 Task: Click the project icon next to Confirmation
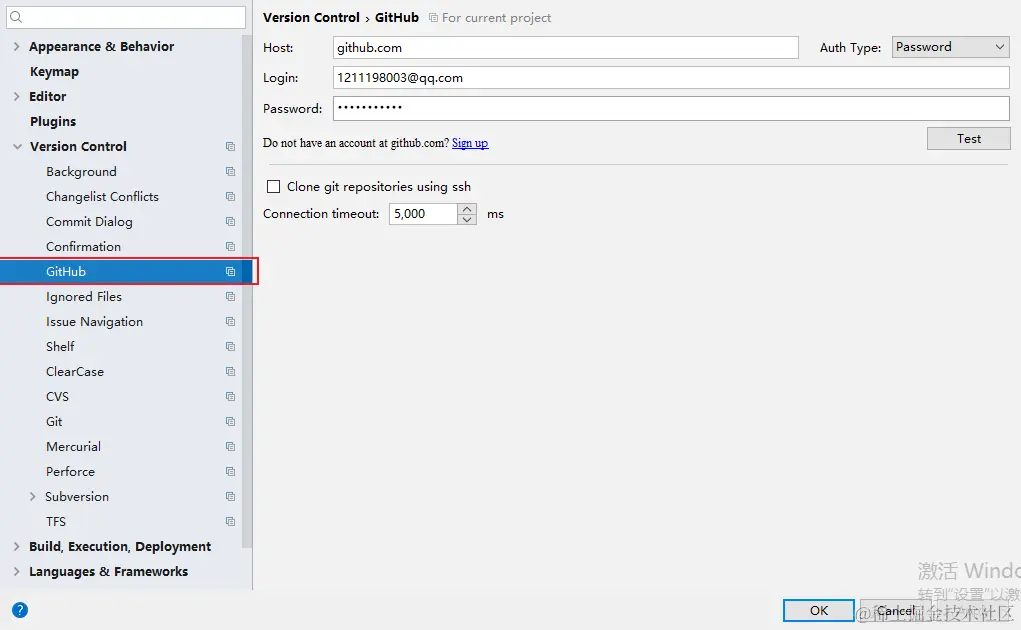click(230, 247)
